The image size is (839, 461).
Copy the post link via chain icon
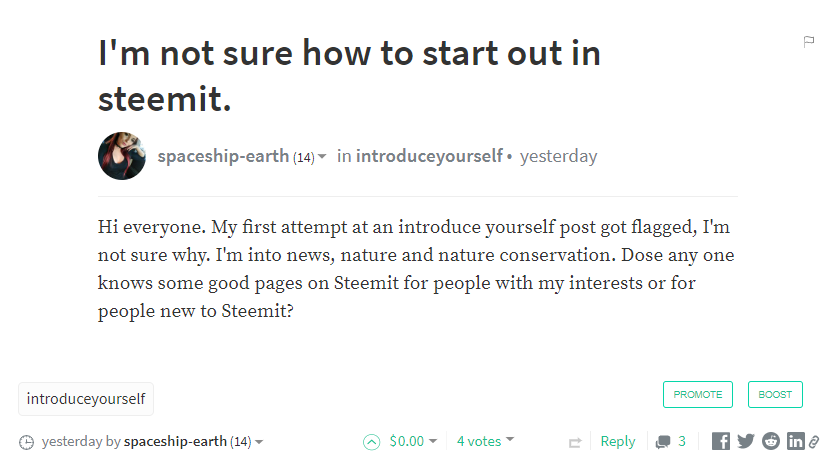point(814,441)
